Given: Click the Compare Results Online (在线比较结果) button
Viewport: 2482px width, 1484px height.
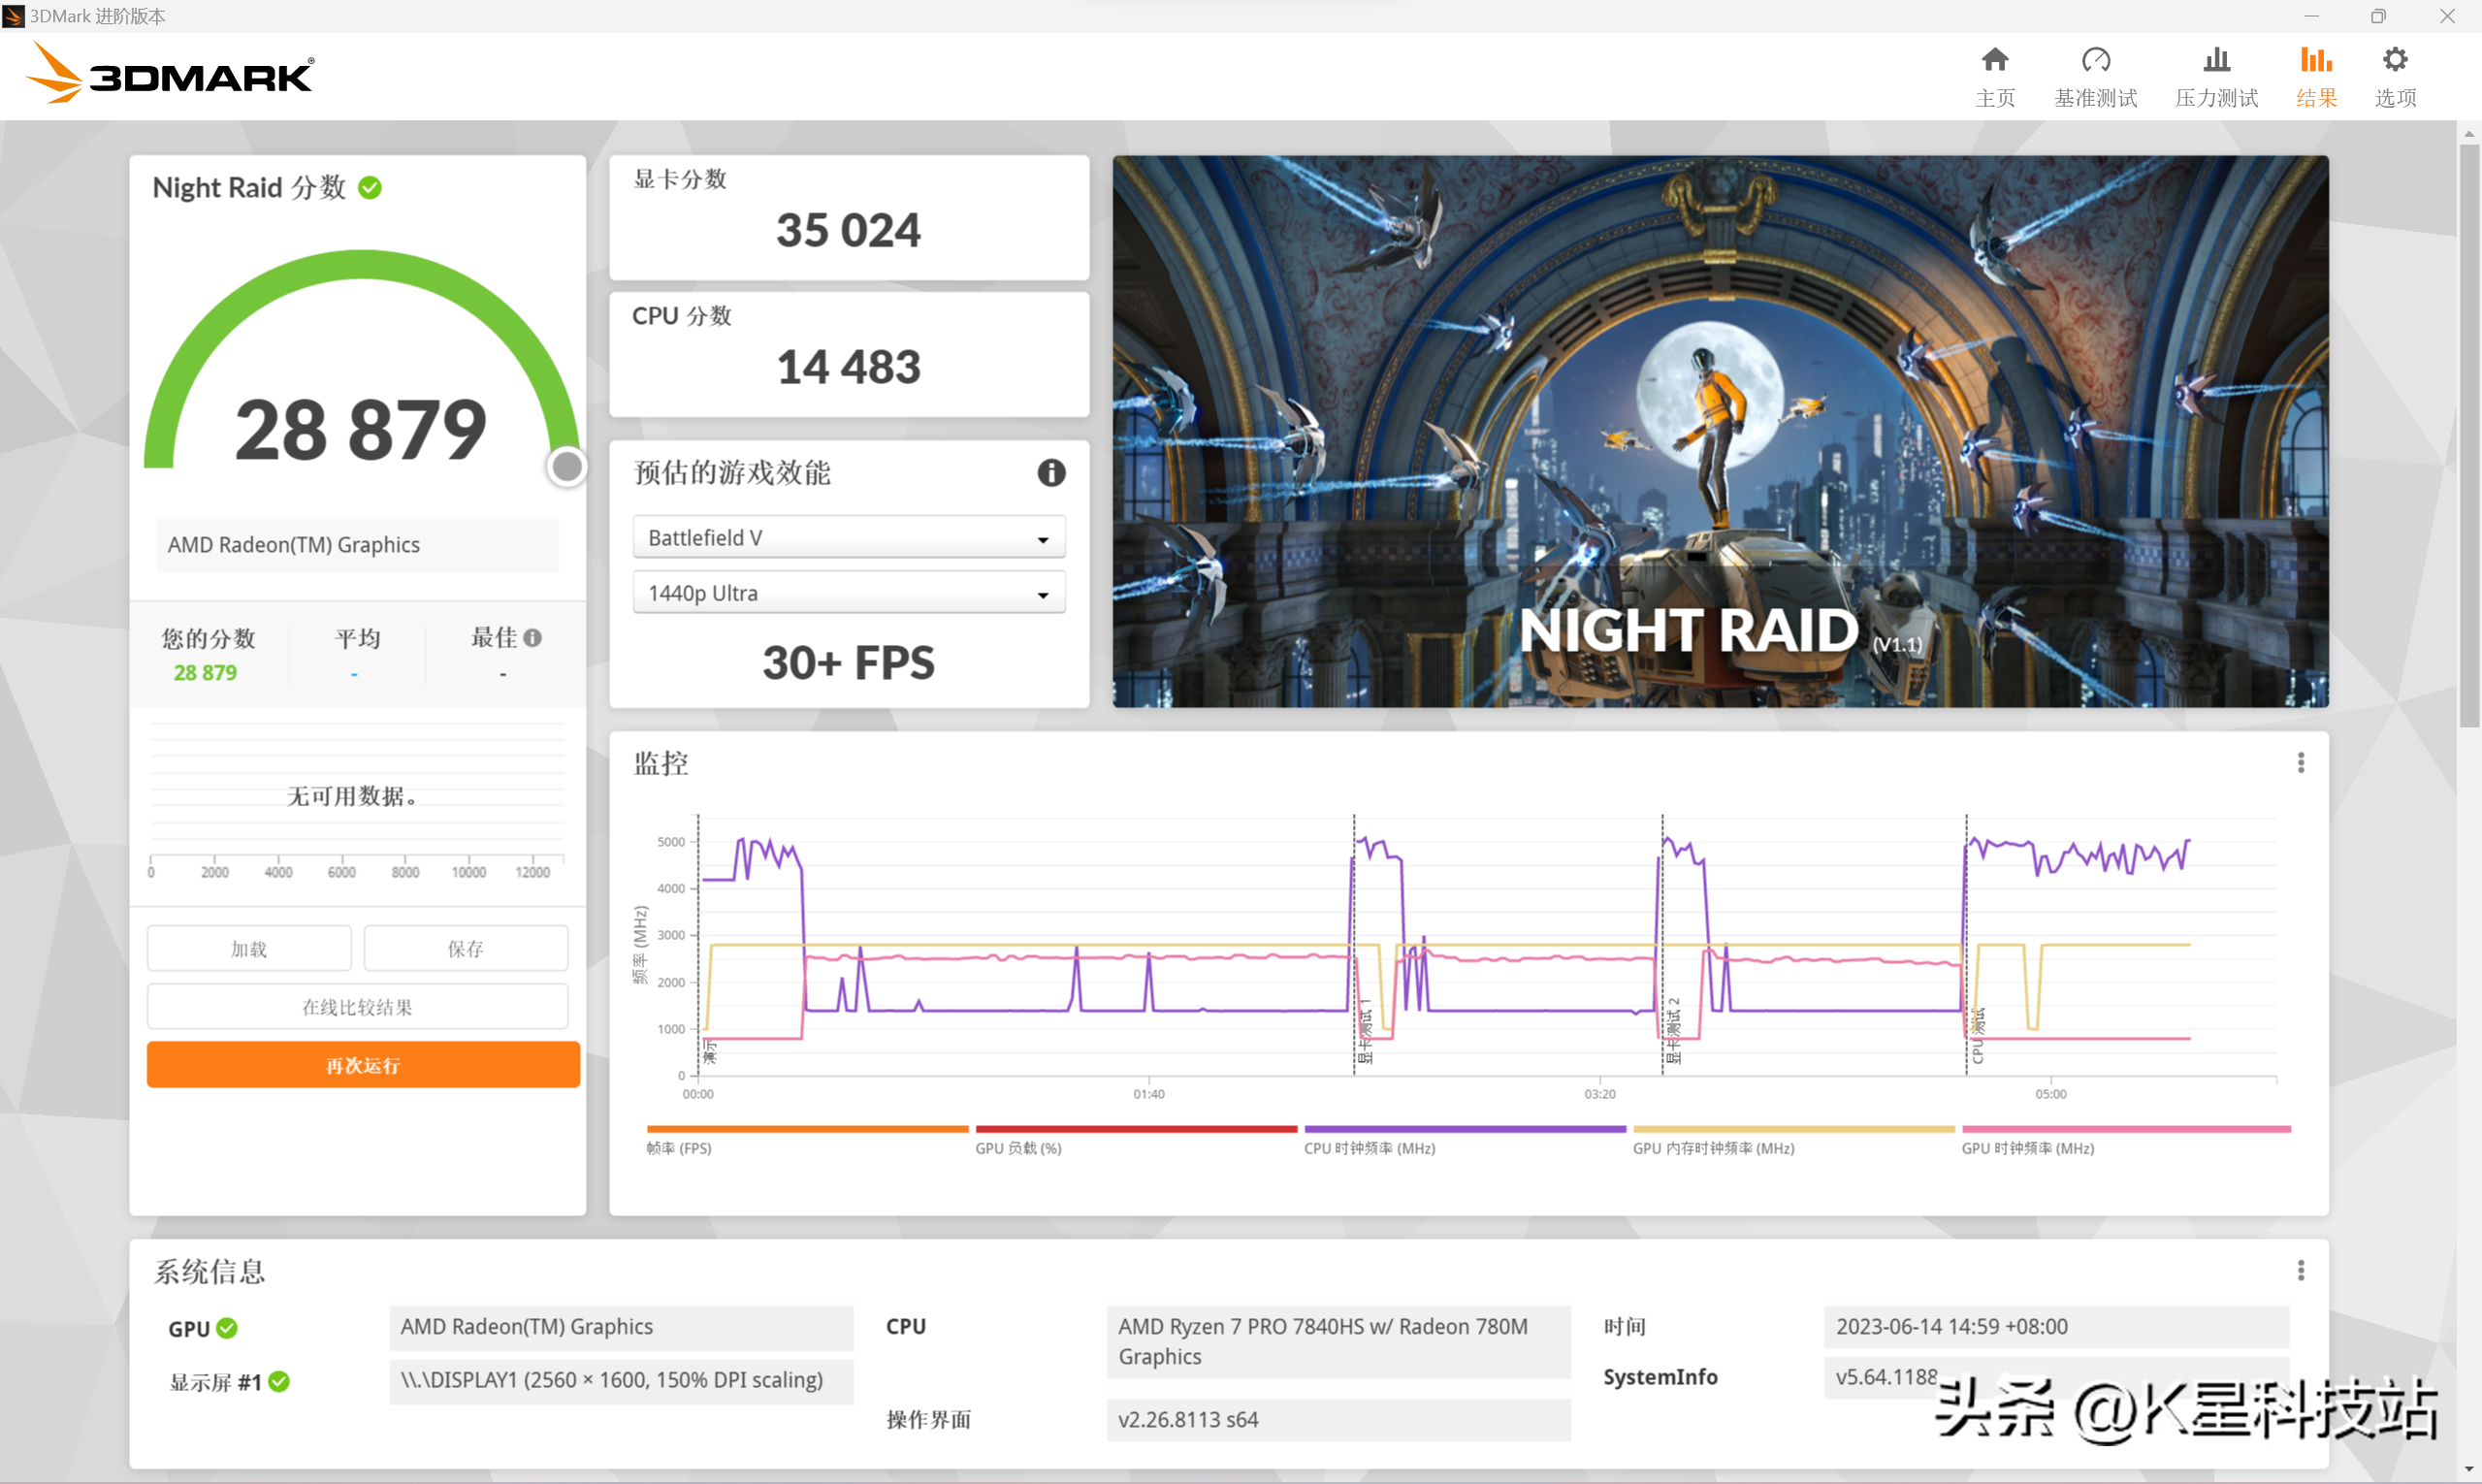Looking at the screenshot, I should click(x=357, y=1007).
